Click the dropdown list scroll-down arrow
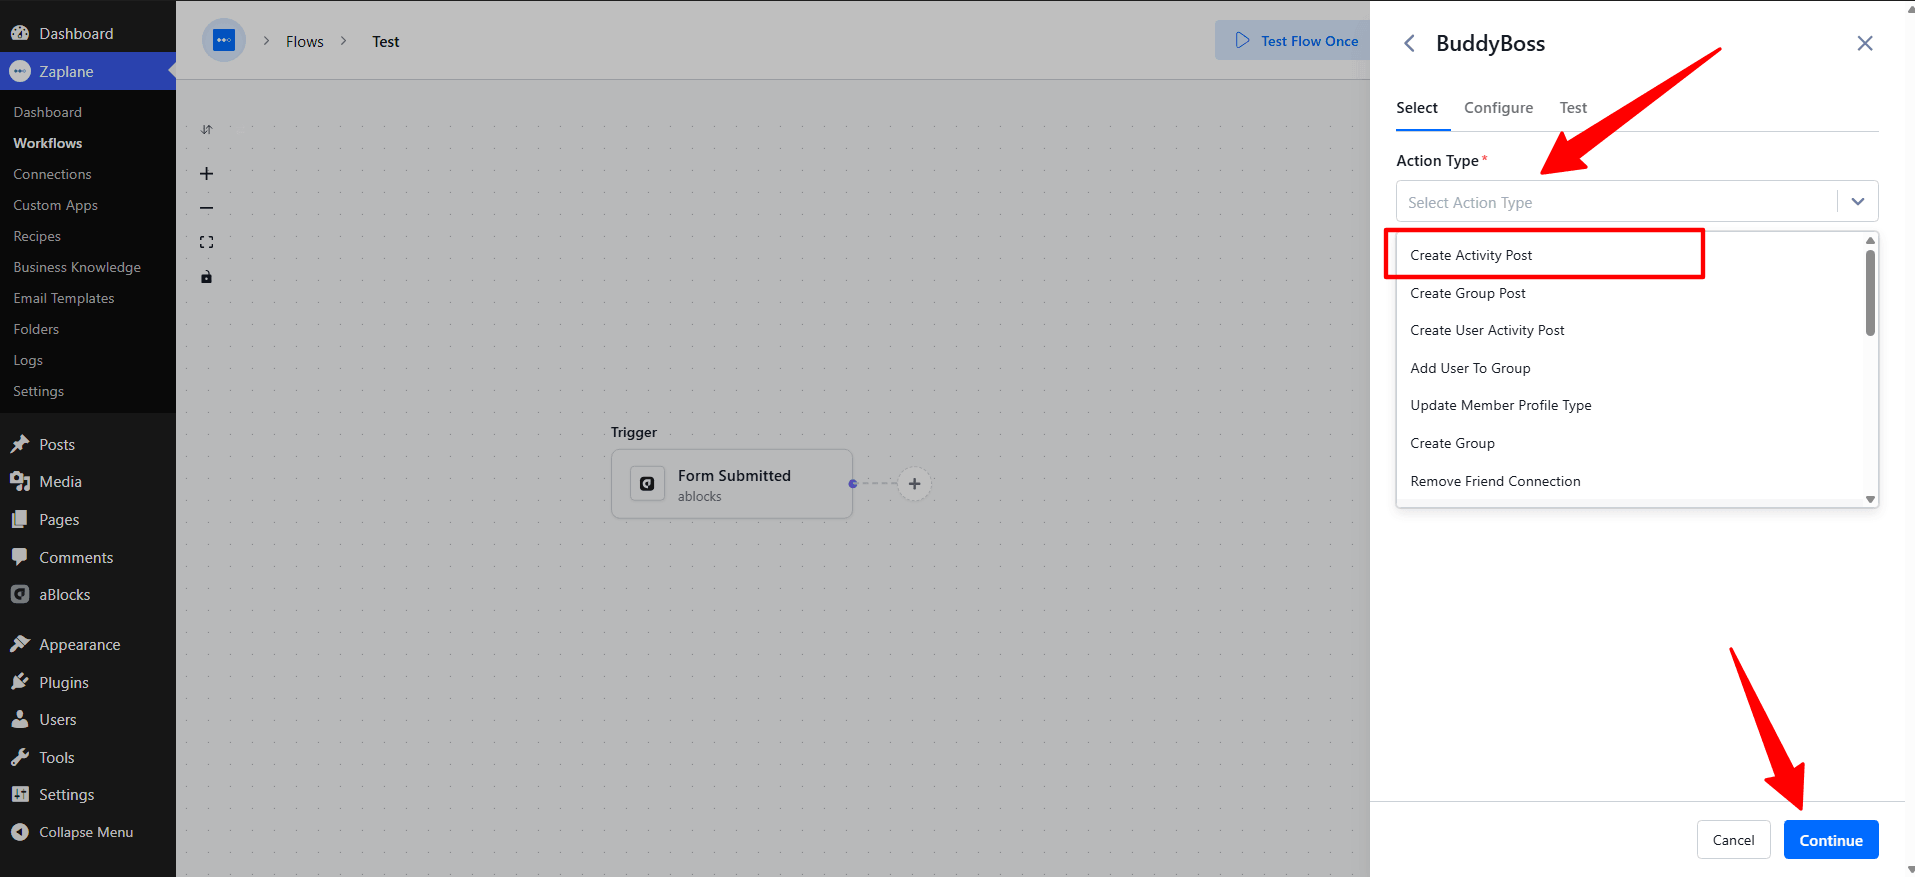1915x877 pixels. tap(1870, 499)
